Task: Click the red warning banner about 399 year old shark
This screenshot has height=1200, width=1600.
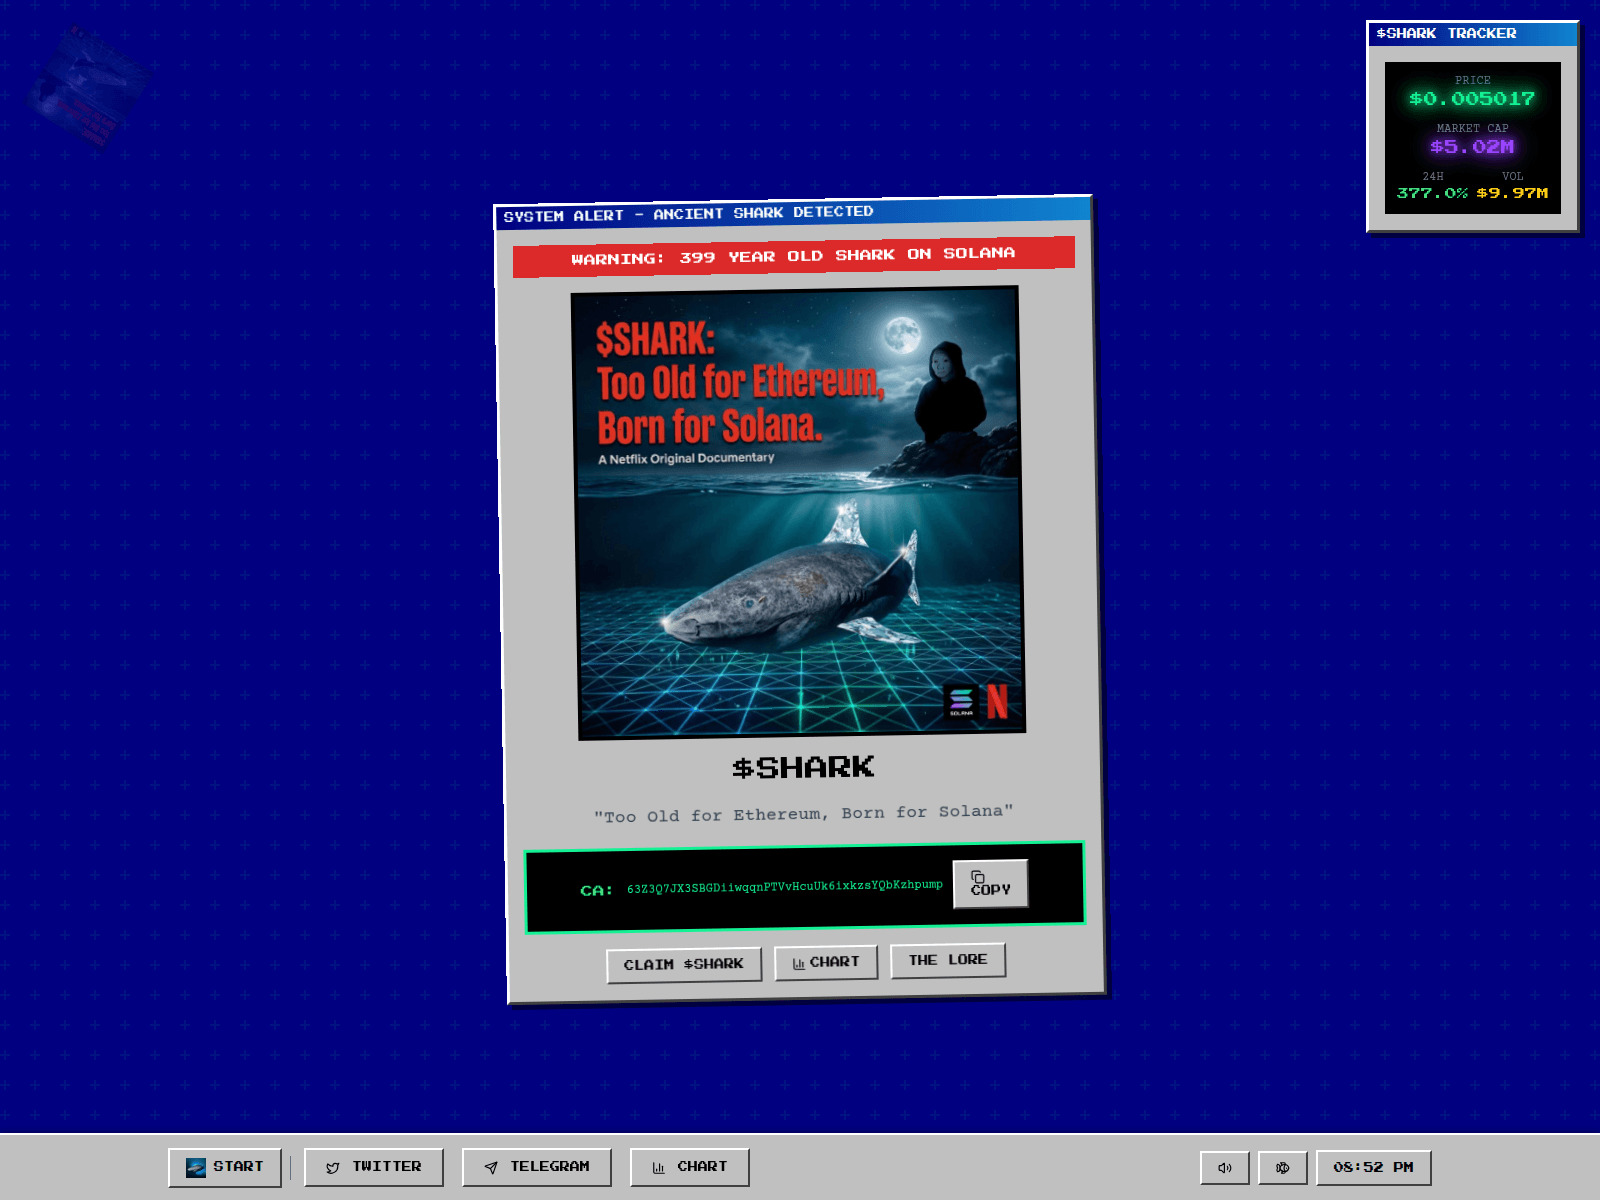Action: pos(794,256)
